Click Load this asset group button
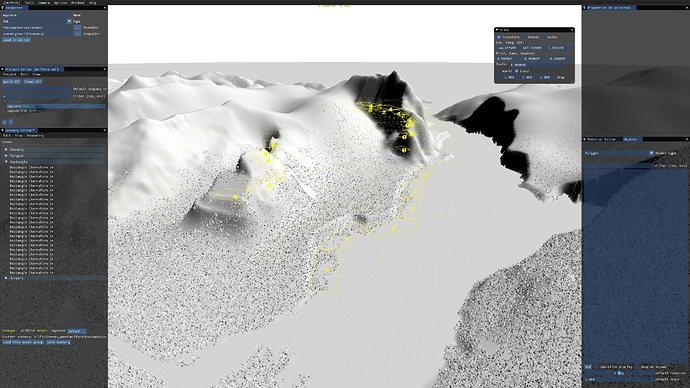This screenshot has width=690, height=388. 23,342
